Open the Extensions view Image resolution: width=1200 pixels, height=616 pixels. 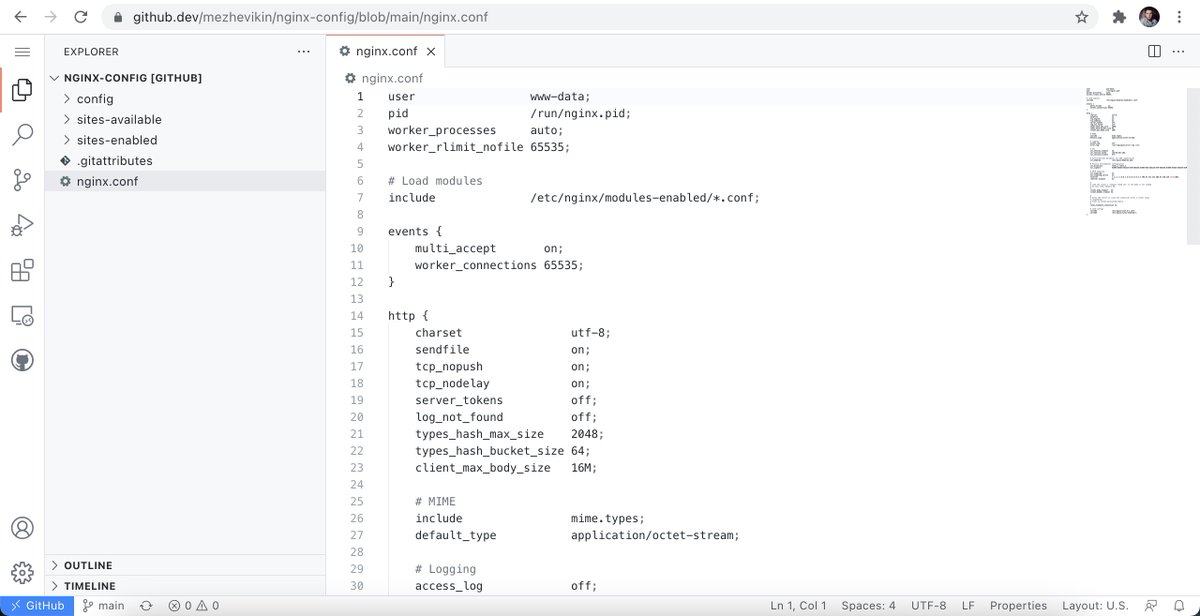(x=22, y=271)
